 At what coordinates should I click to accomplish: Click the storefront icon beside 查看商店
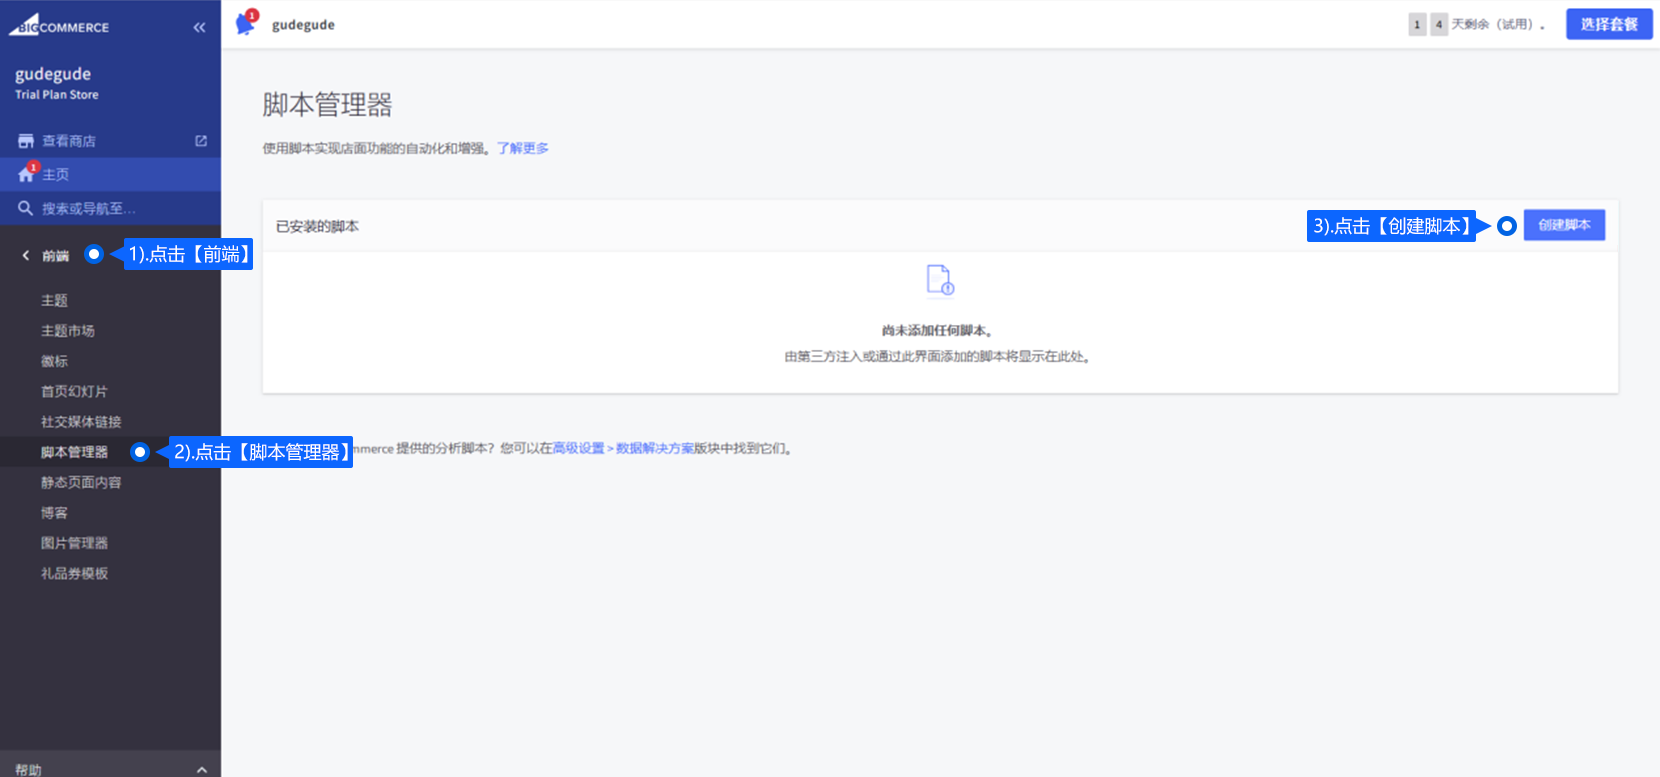pos(26,141)
